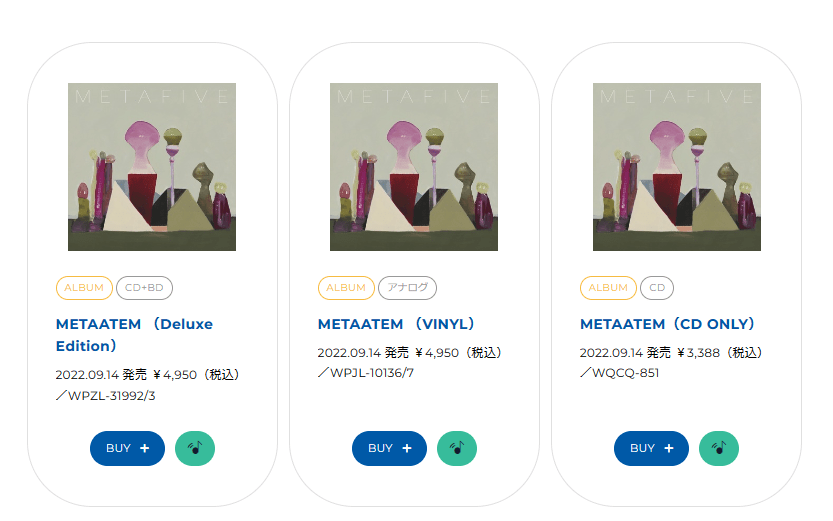Click catalog number WQCQ-851
This screenshot has height=521, width=833.
point(625,373)
